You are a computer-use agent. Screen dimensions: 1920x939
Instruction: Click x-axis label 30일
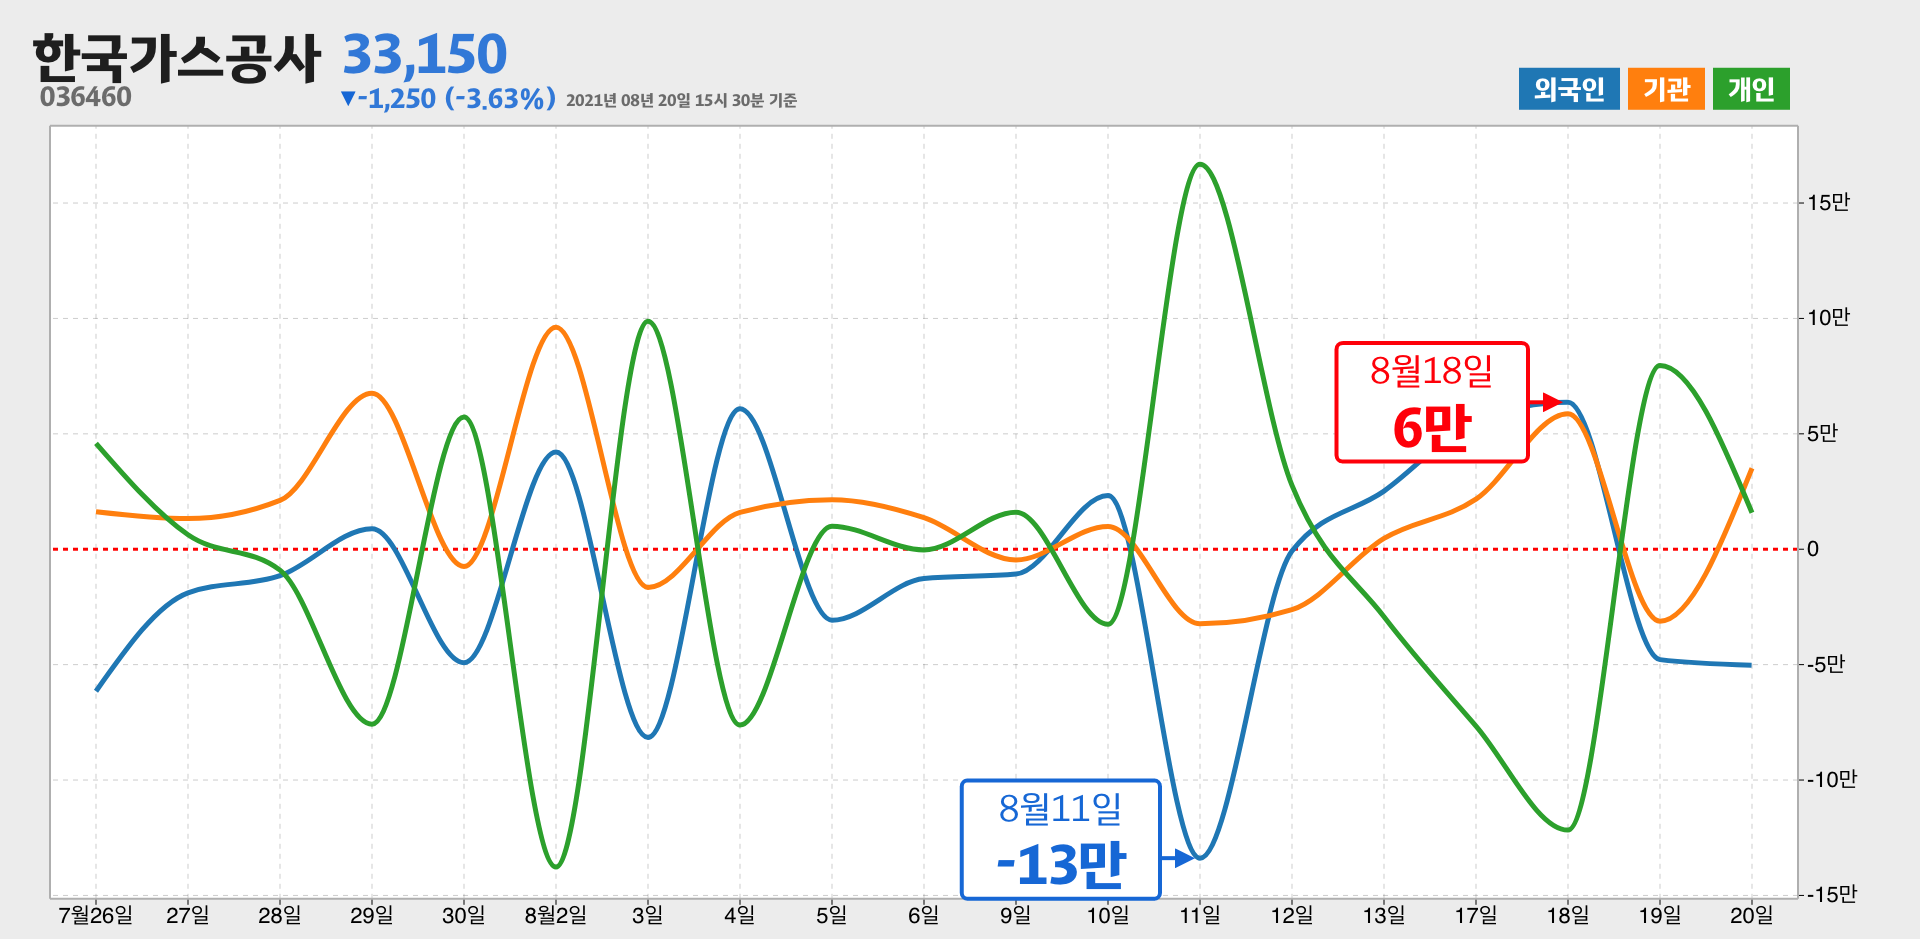coord(464,915)
